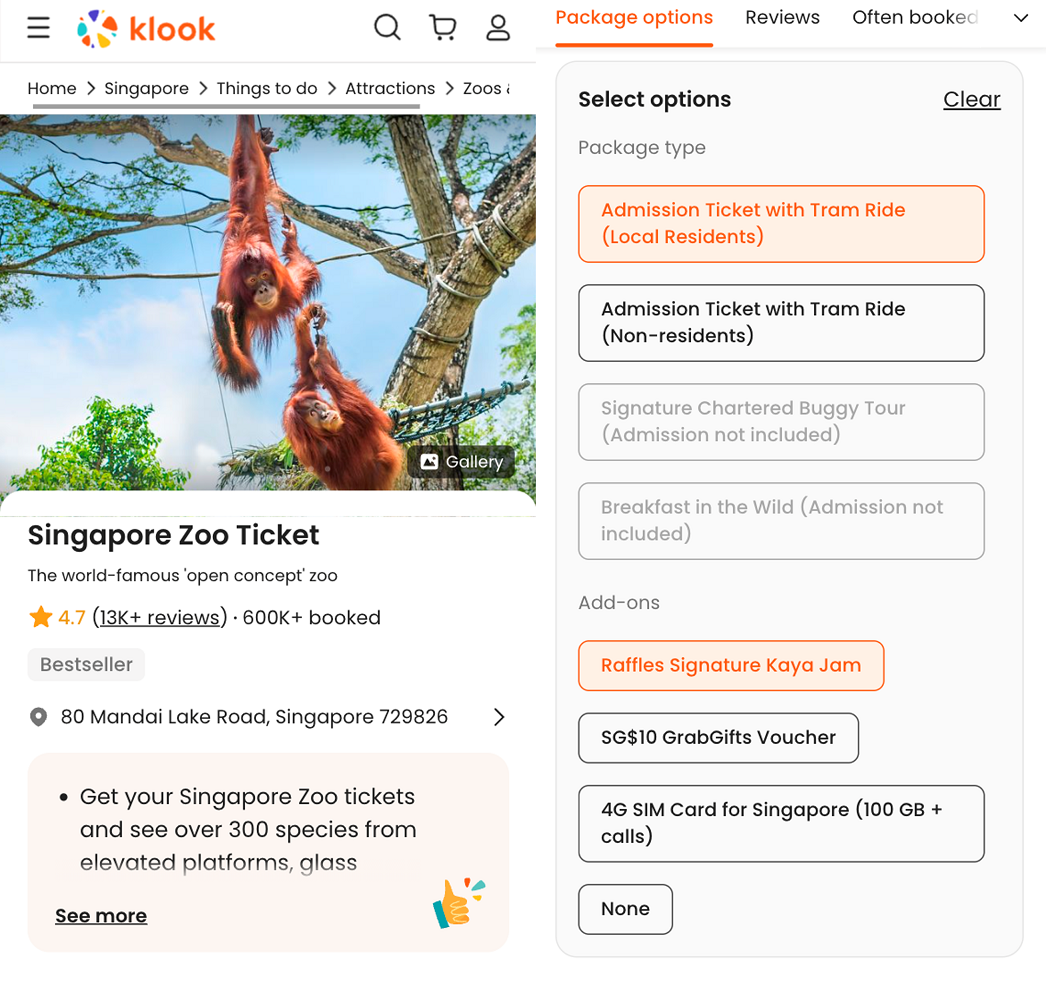The width and height of the screenshot is (1046, 983).
Task: Expand the address details arrow
Action: 499,717
